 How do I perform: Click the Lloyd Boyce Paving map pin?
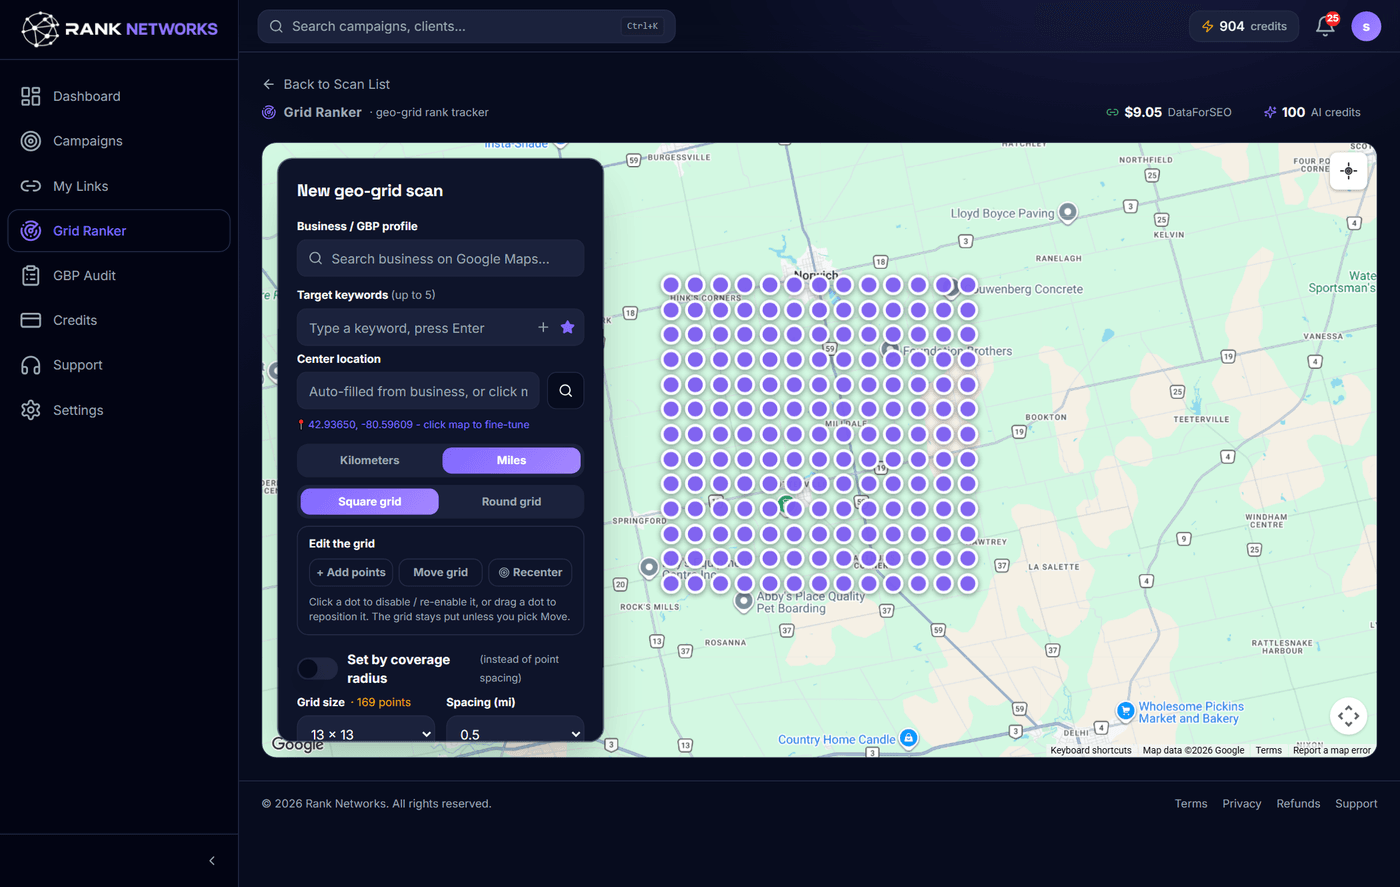[1068, 212]
